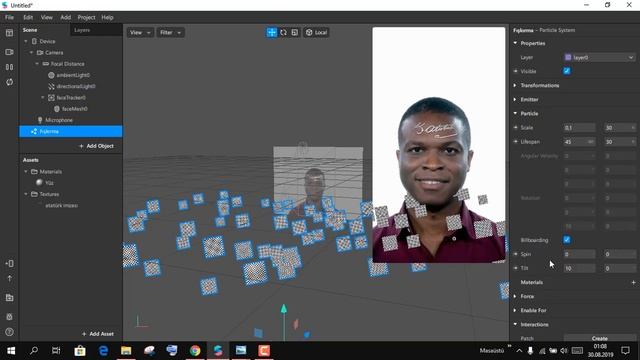Open Microsoft Edge from the taskbar
640x360 pixels.
pos(103,351)
